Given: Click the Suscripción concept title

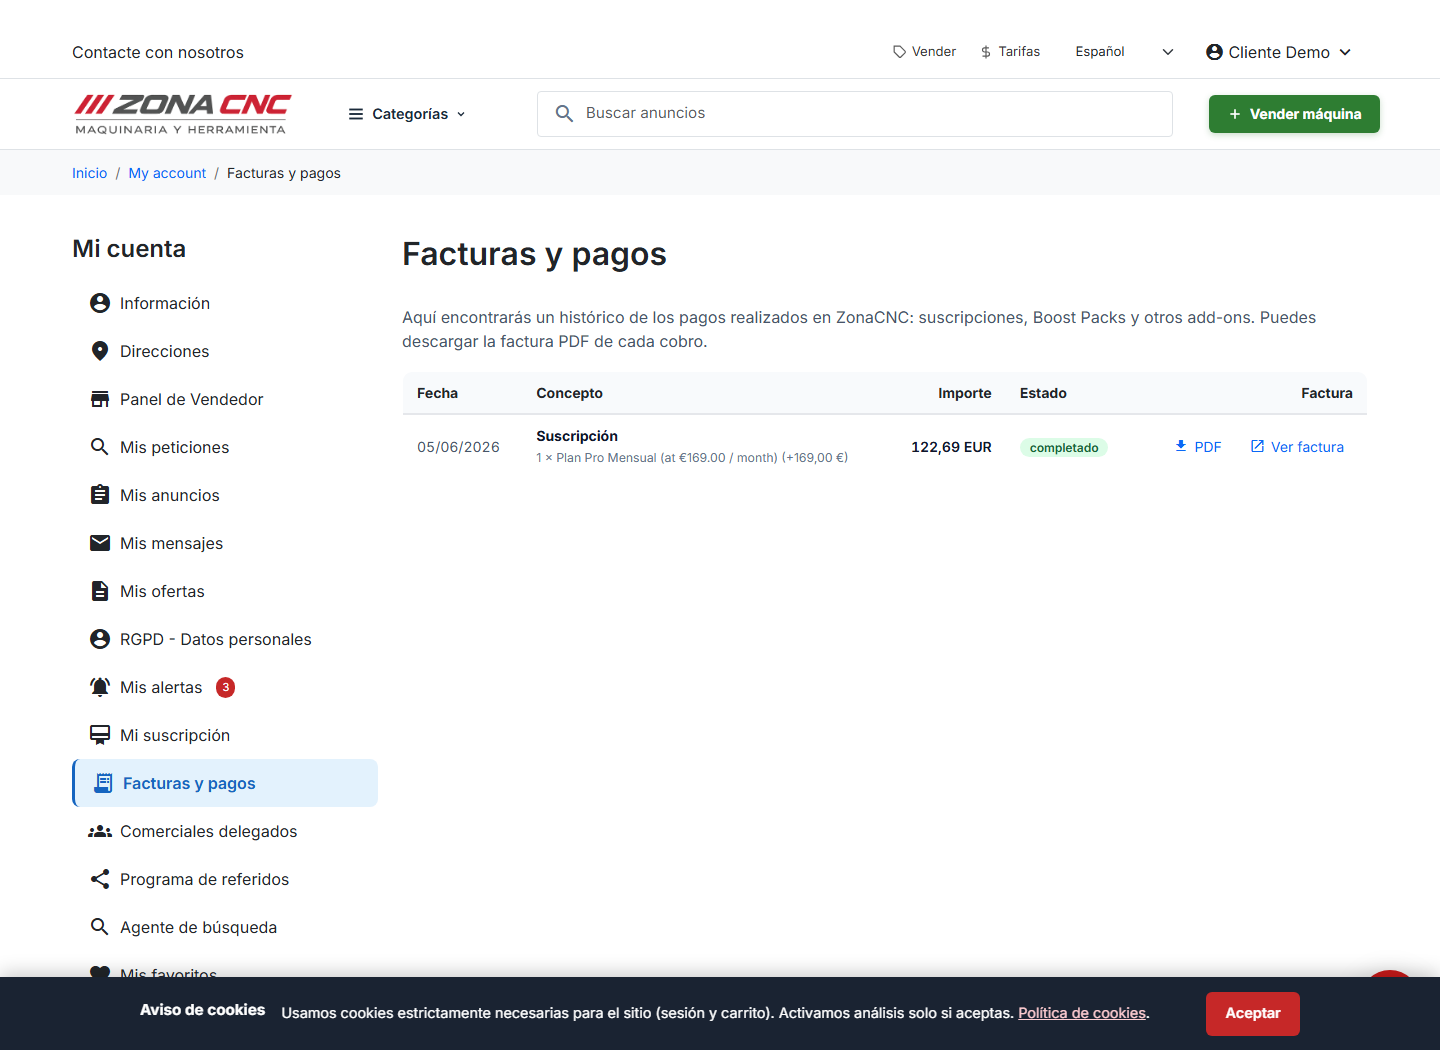Looking at the screenshot, I should [x=577, y=436].
